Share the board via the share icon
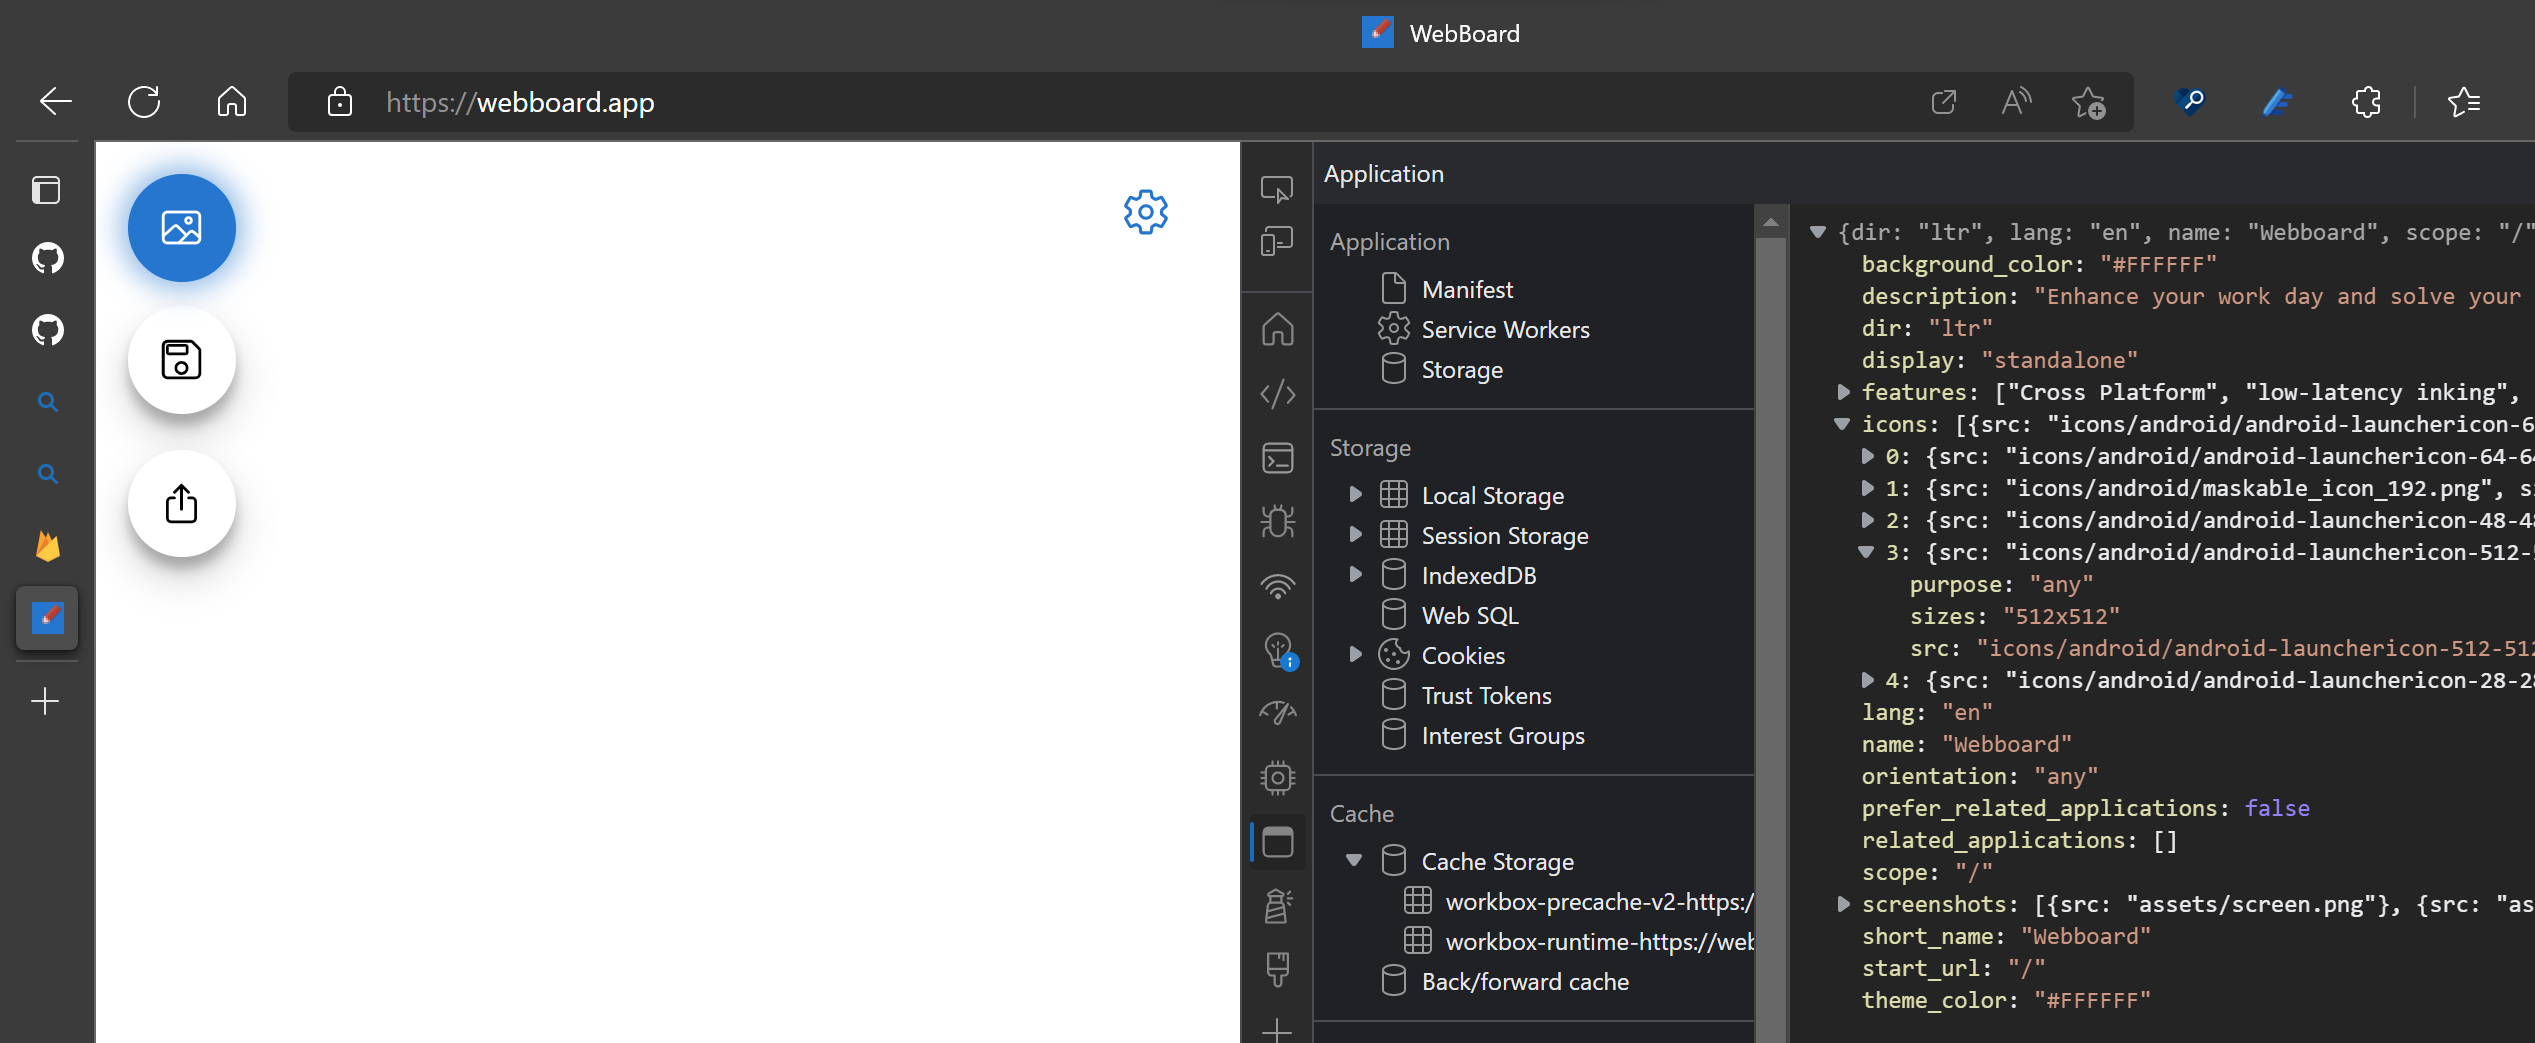Viewport: 2535px width, 1043px height. pyautogui.click(x=181, y=504)
